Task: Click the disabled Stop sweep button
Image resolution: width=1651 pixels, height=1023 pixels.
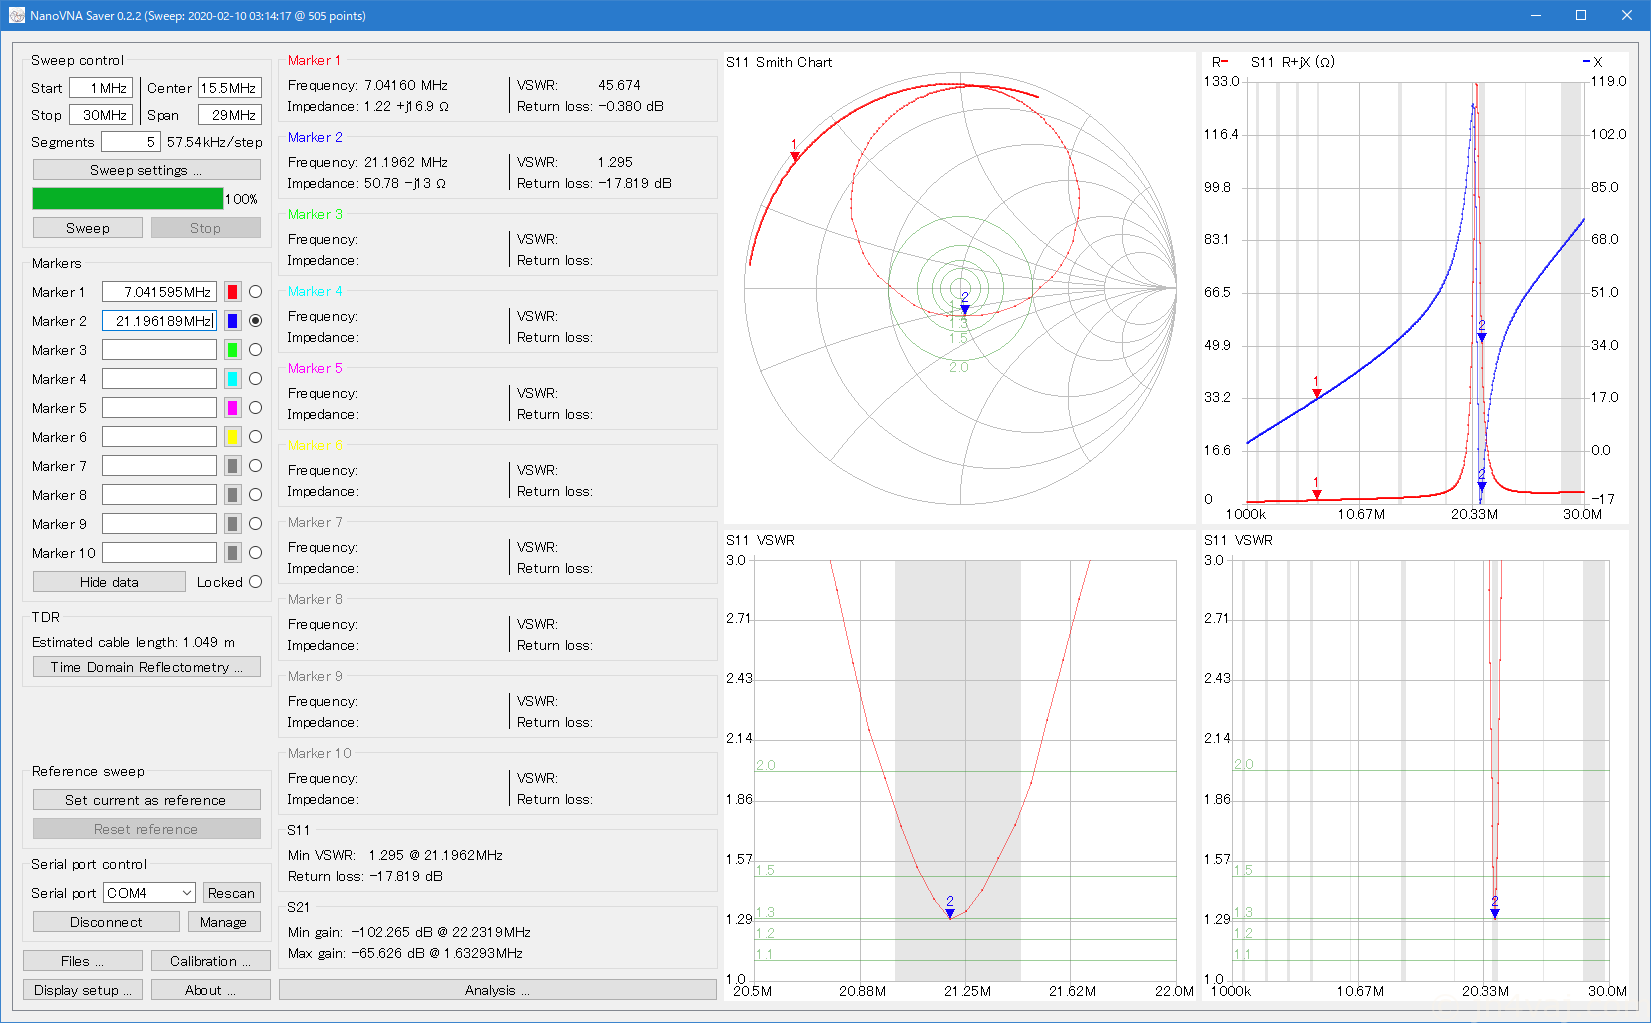Action: 205,228
